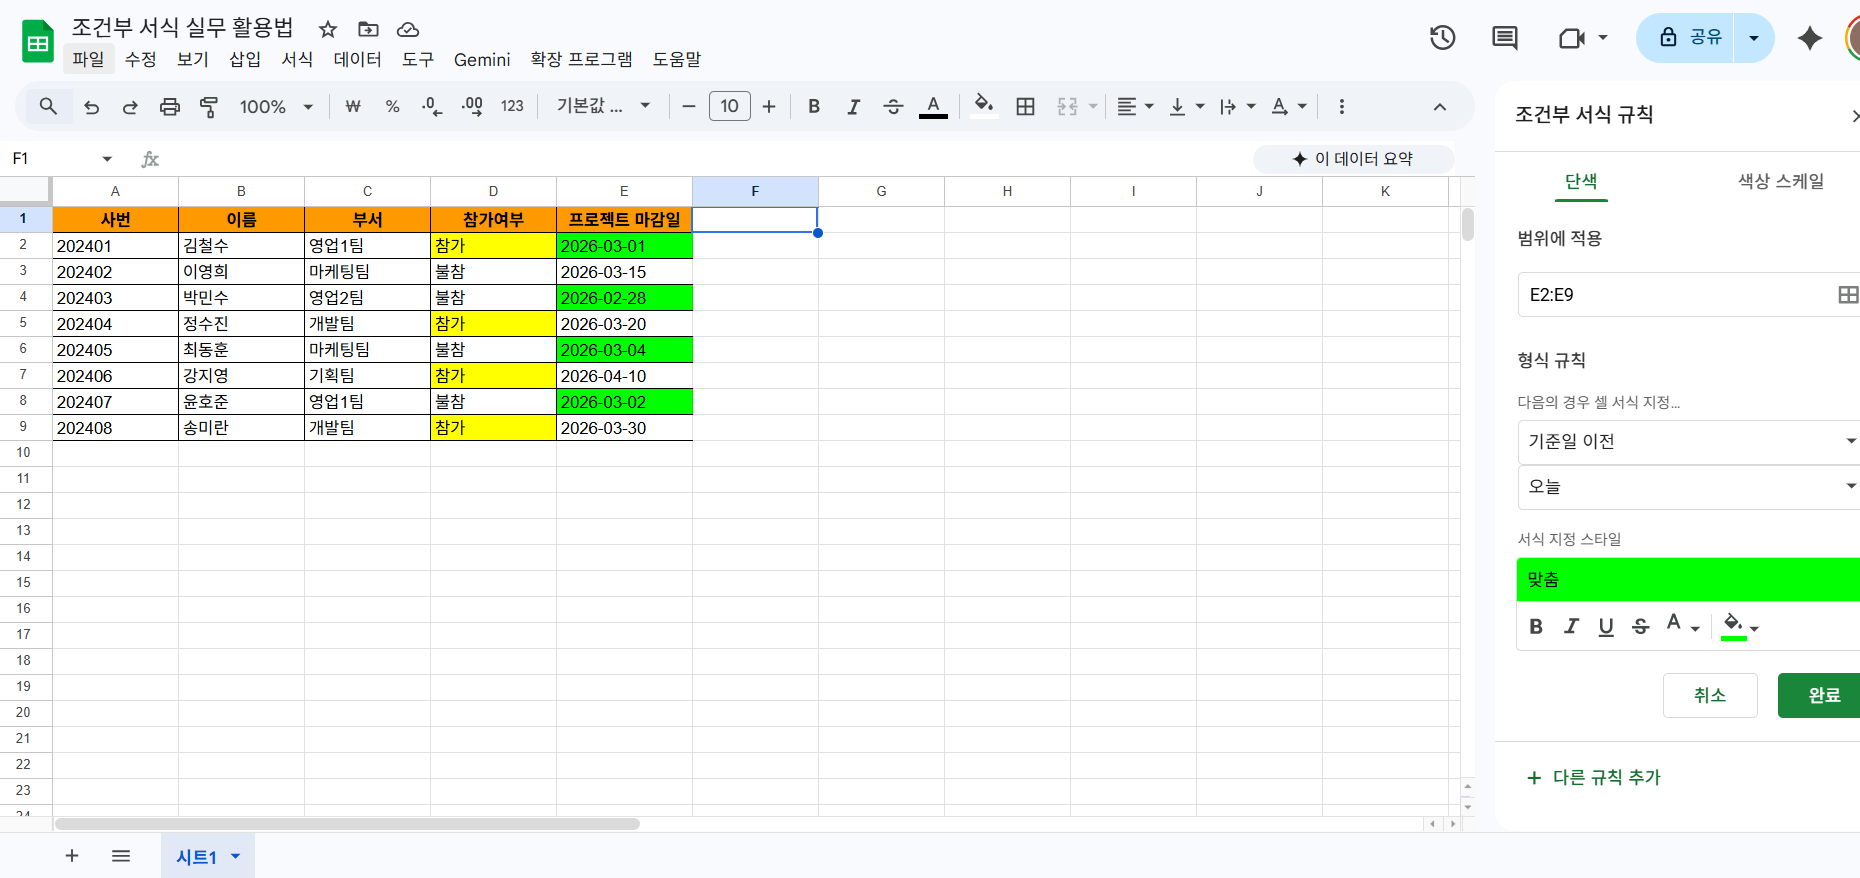Screen dimensions: 1860x878
Task: Open the comments icon in header
Action: 1504,38
